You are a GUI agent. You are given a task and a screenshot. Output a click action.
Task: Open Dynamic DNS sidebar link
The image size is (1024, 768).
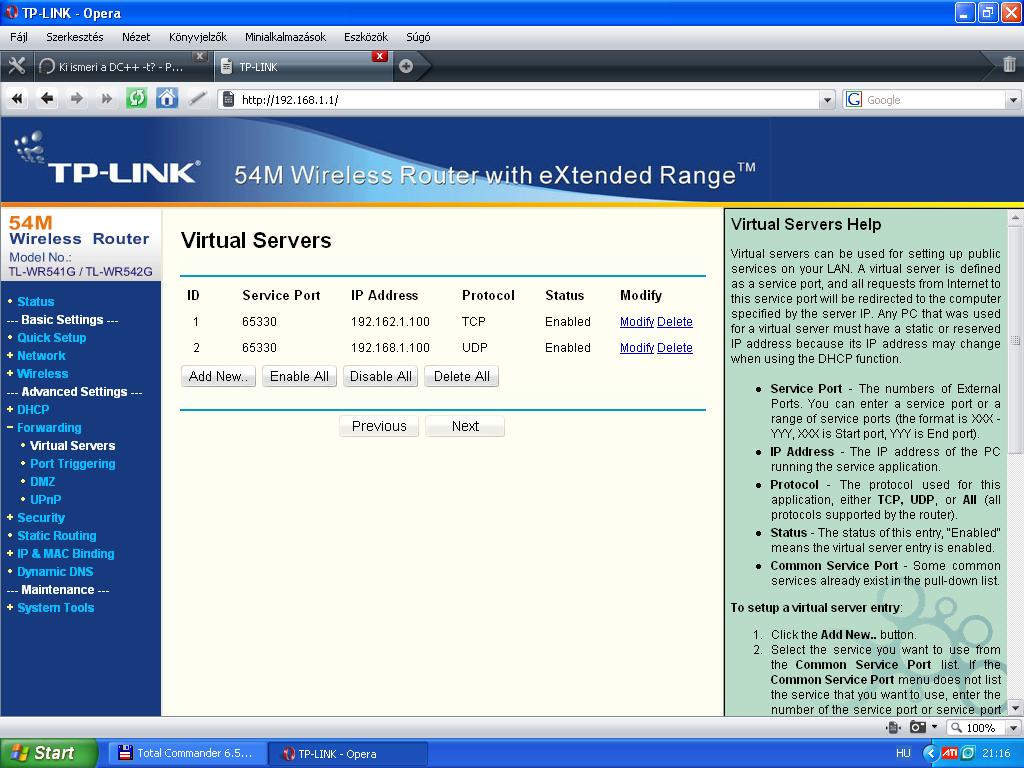click(55, 572)
